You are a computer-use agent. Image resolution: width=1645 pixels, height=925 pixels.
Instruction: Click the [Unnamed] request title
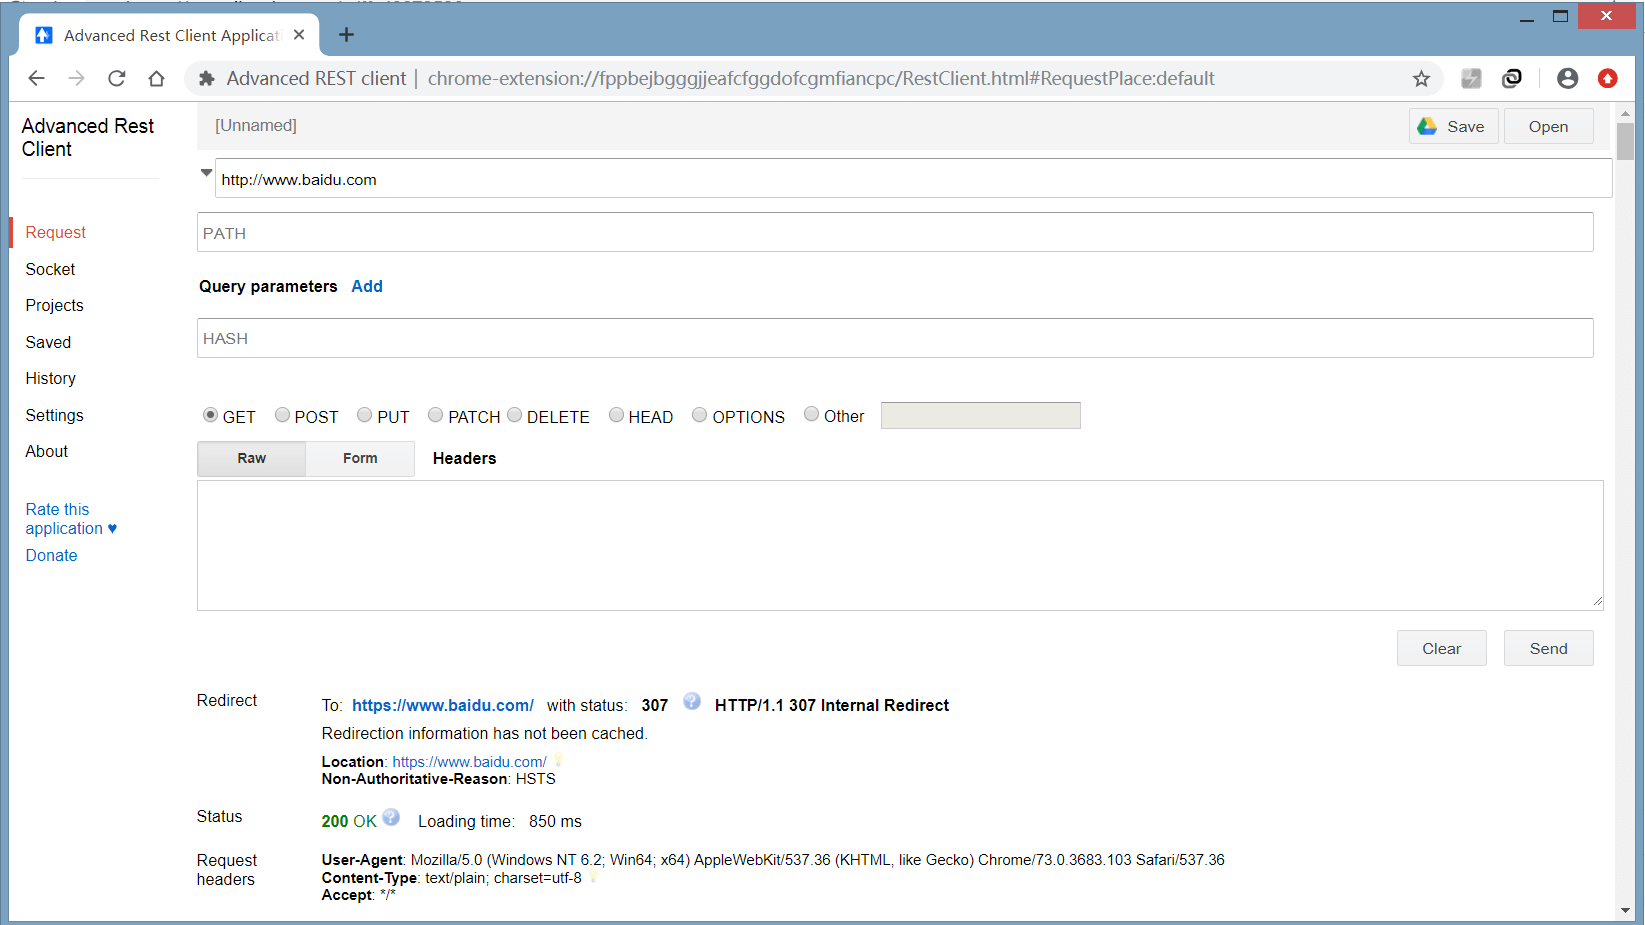[256, 125]
